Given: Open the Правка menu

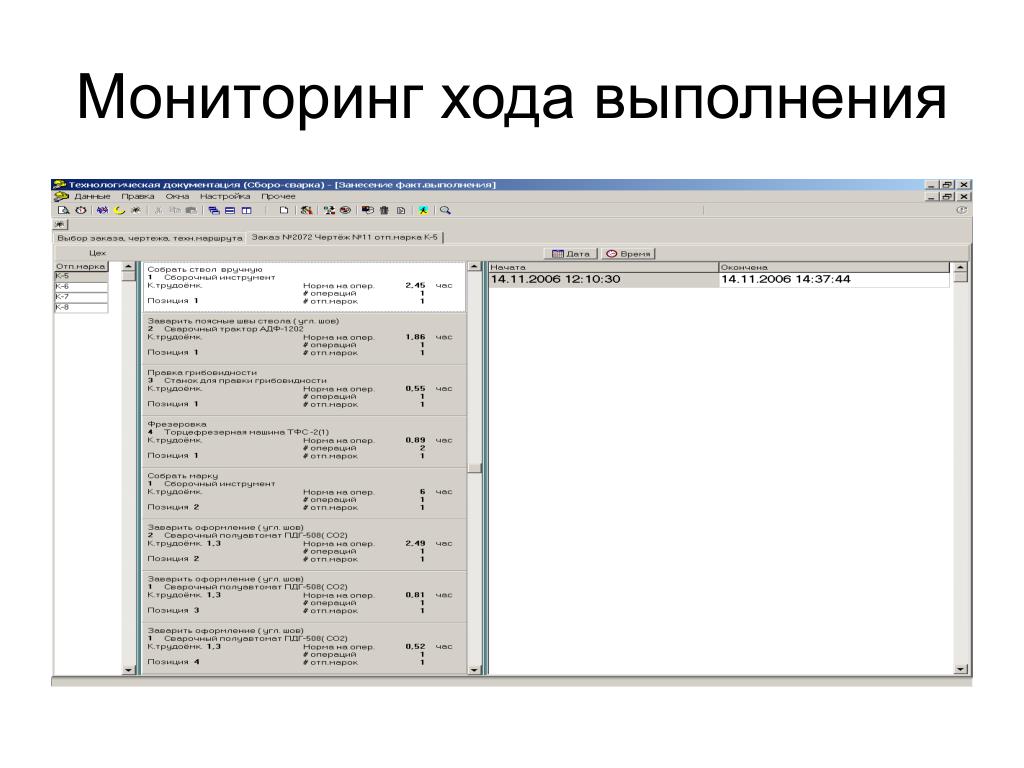Looking at the screenshot, I should pyautogui.click(x=138, y=196).
